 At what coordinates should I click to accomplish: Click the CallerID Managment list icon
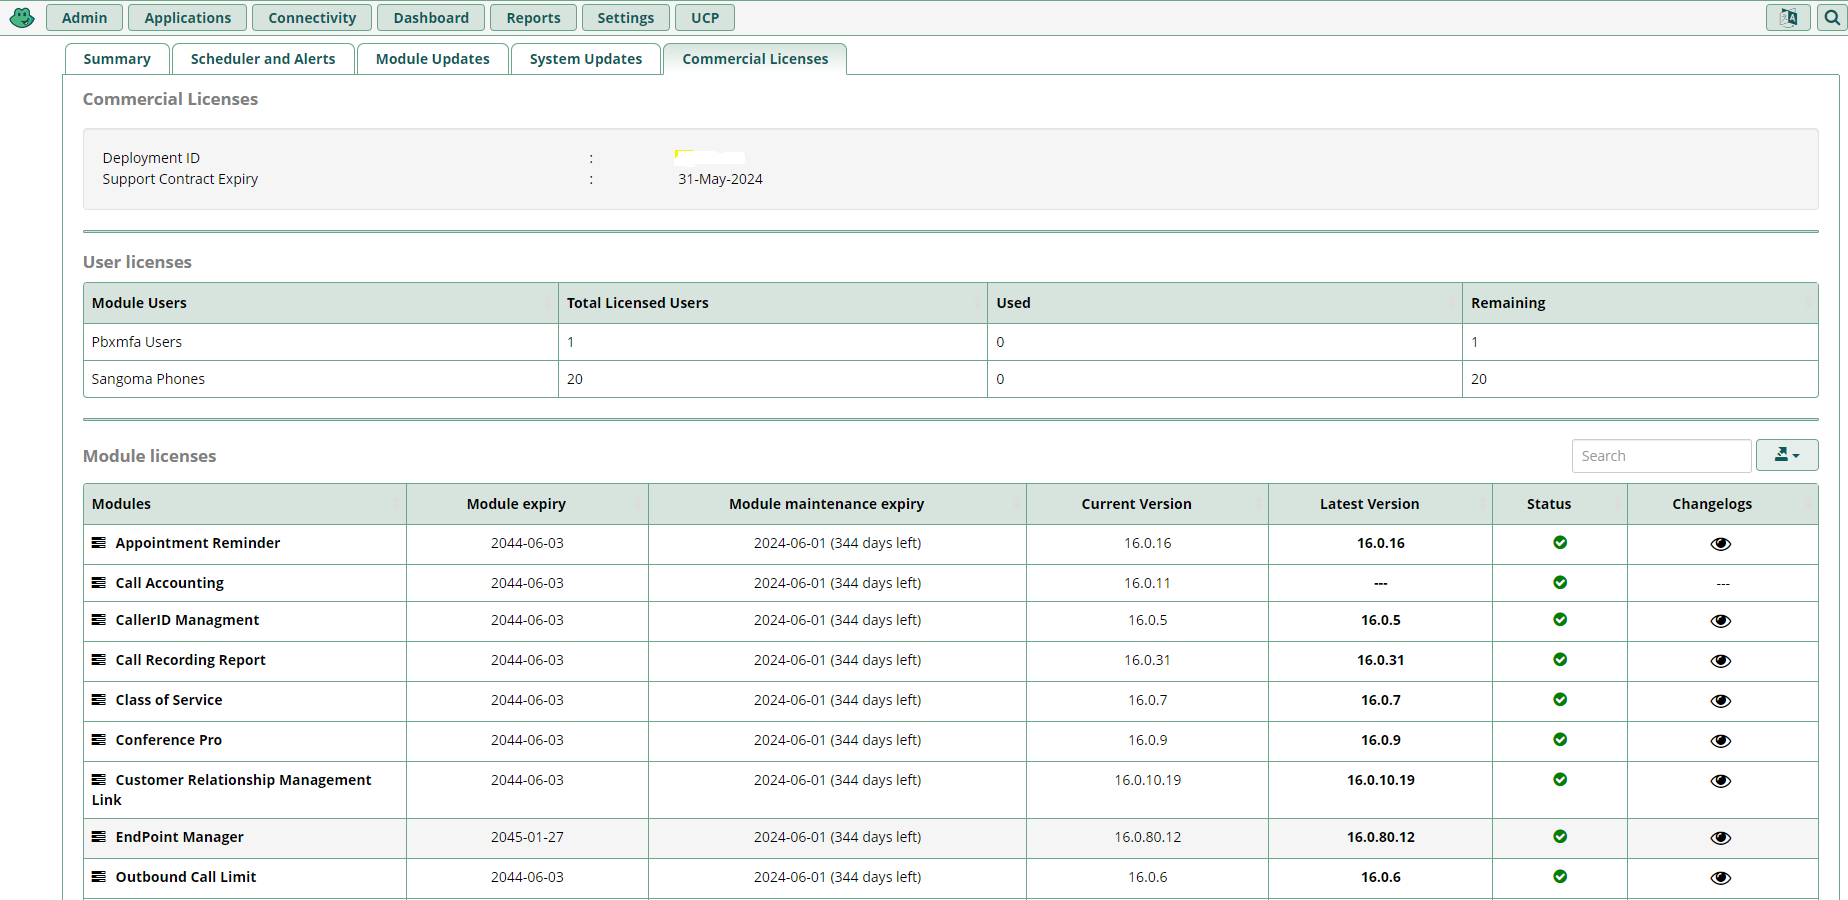(x=99, y=620)
